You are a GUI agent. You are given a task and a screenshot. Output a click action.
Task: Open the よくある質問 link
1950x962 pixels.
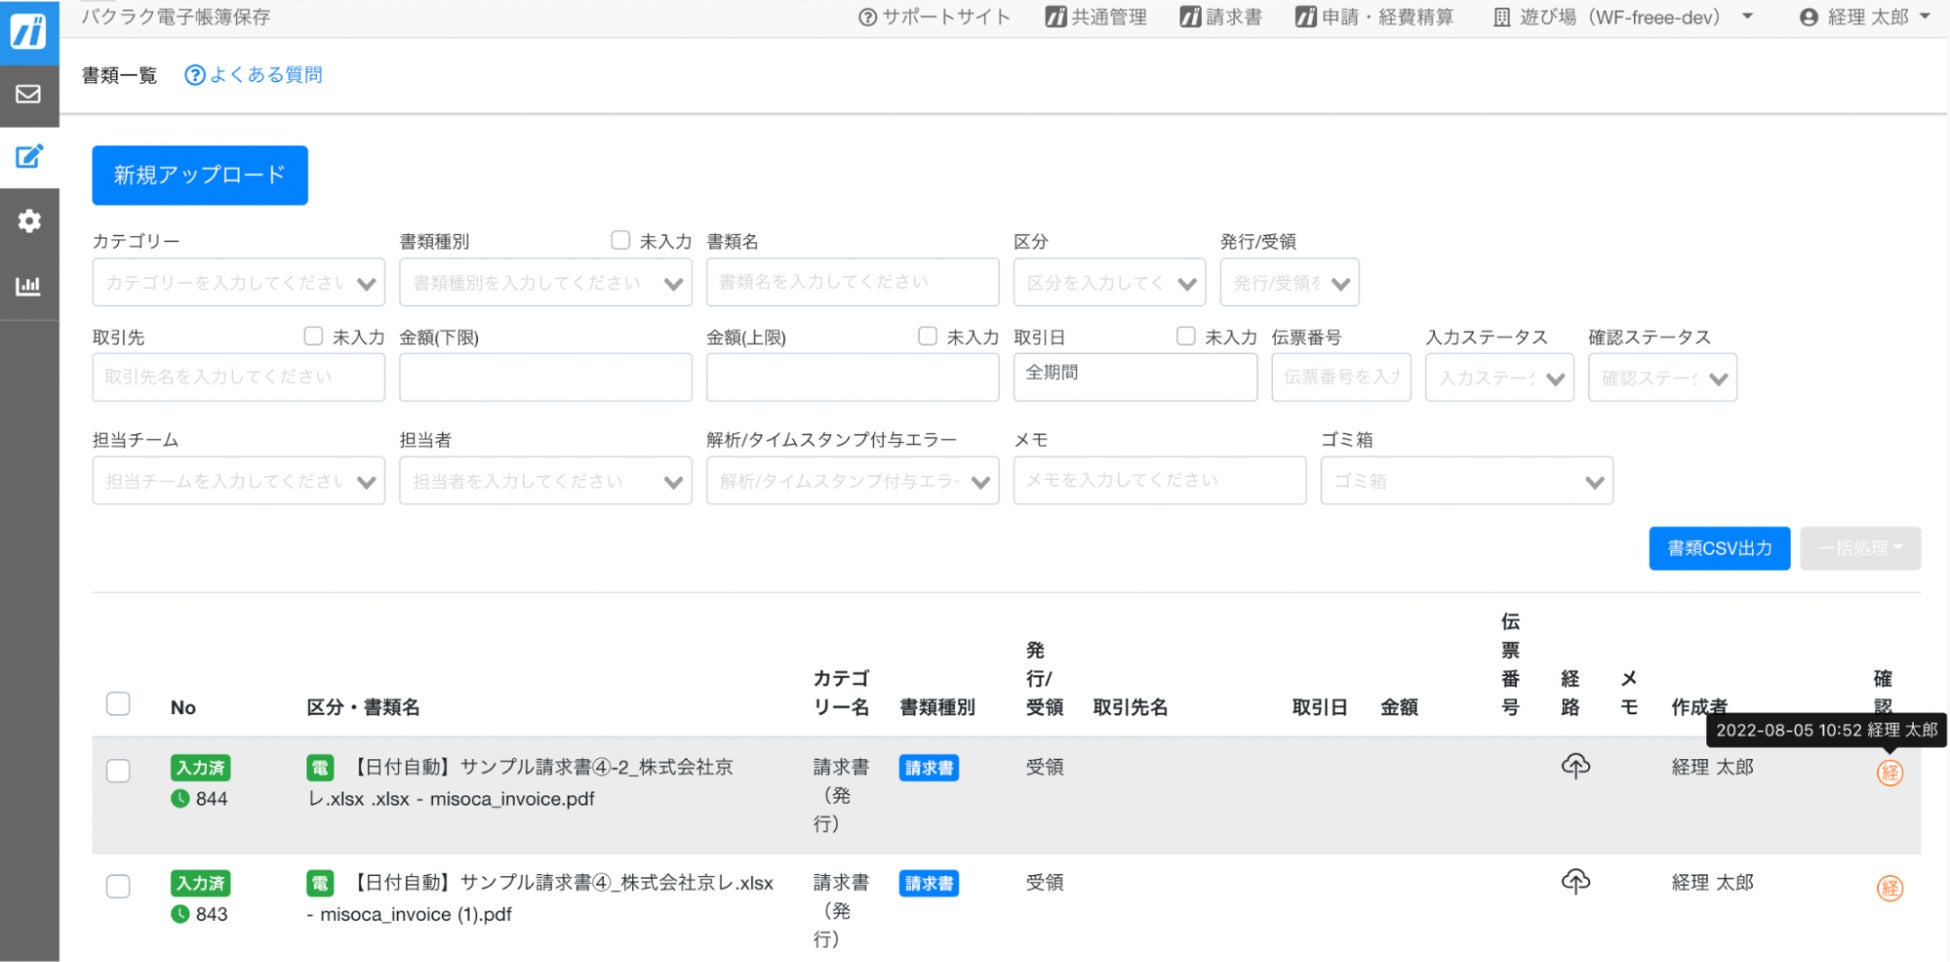[x=266, y=75]
